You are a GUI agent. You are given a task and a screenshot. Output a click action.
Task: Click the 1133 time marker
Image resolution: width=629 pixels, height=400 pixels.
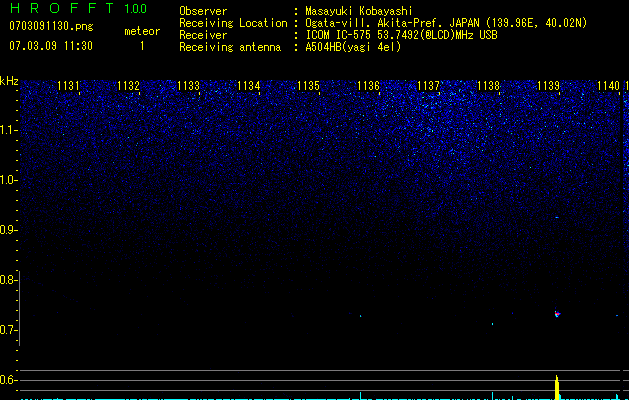click(x=189, y=86)
